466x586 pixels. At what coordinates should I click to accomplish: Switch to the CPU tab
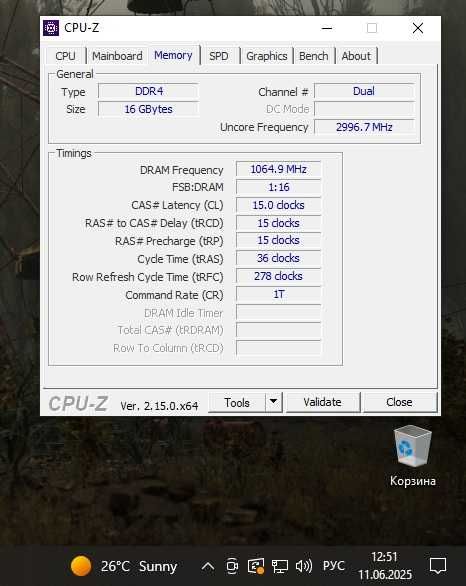[x=65, y=56]
